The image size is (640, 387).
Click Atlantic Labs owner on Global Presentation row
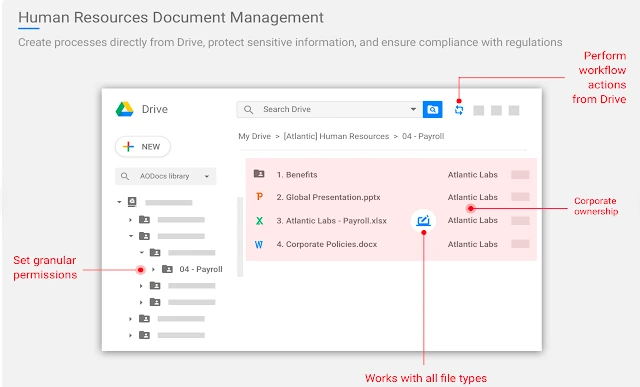pyautogui.click(x=473, y=197)
